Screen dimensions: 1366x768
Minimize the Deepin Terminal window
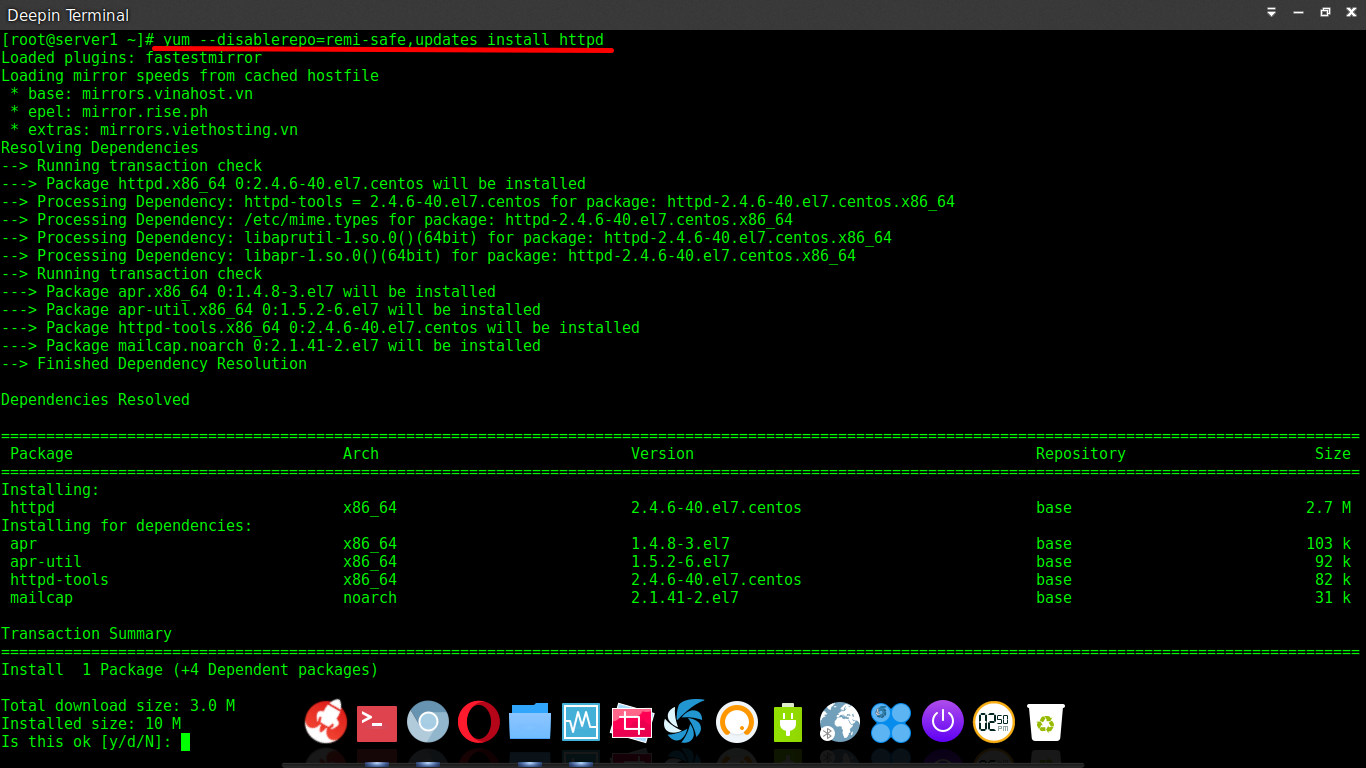(x=1299, y=13)
